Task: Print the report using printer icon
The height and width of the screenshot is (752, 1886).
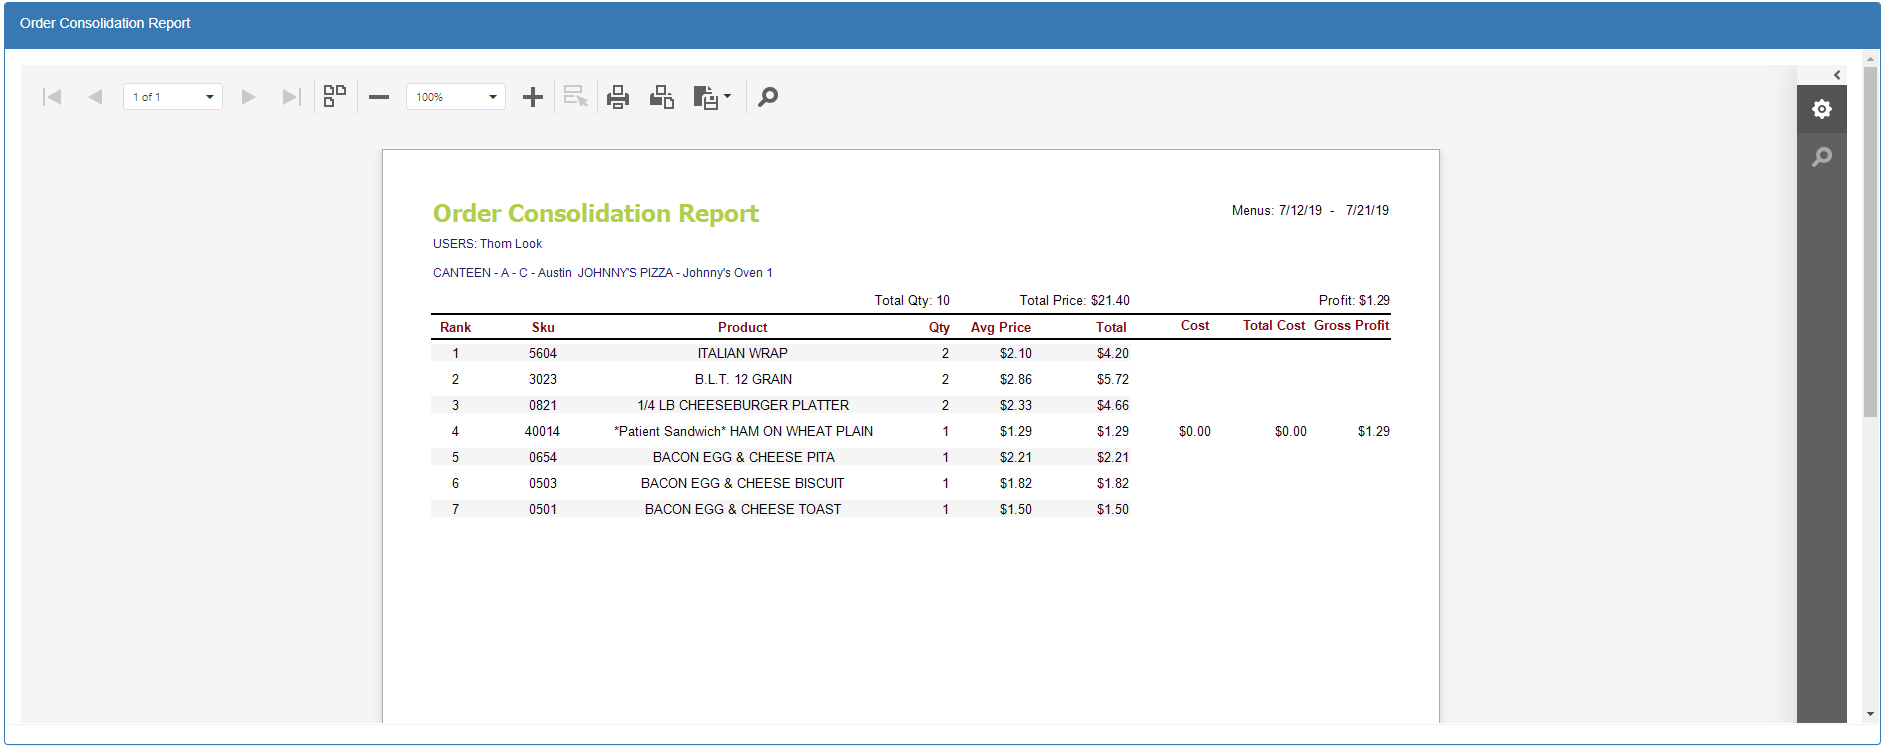Action: (618, 97)
